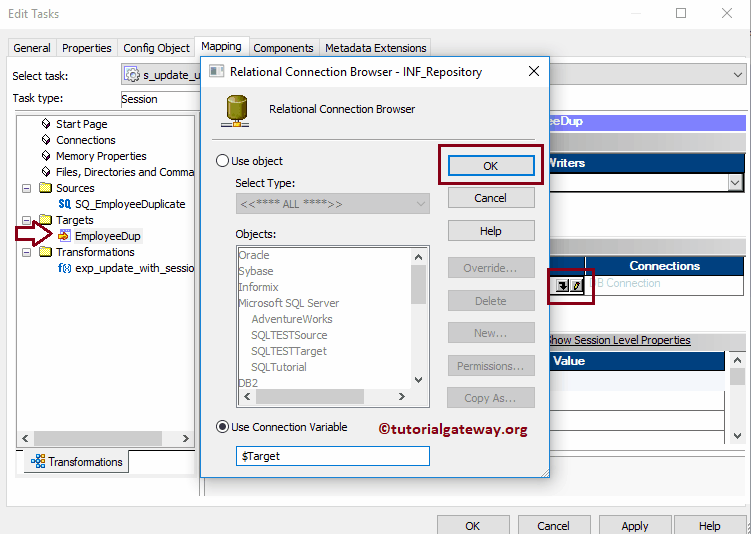Screen dimensions: 751x534
Task: Select the Use object radio button
Action: [222, 160]
